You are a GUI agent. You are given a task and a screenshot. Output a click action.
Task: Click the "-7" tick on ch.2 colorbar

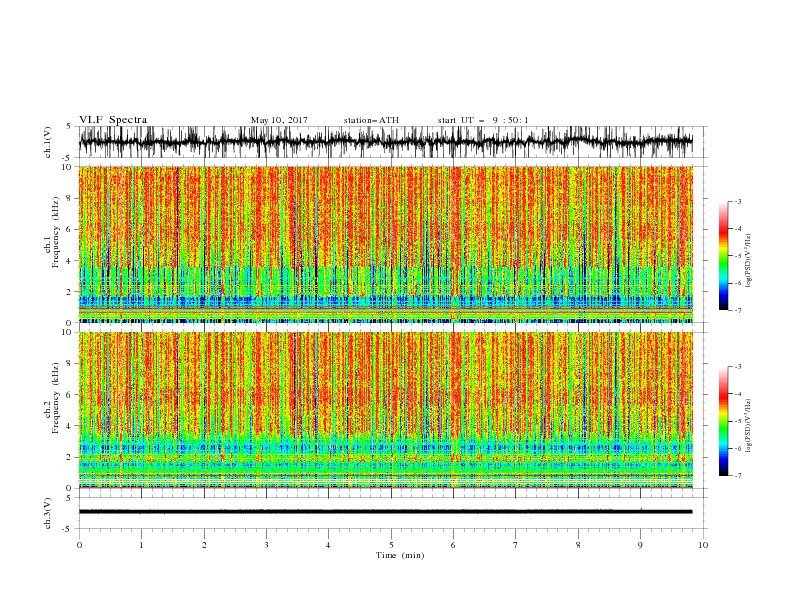737,476
